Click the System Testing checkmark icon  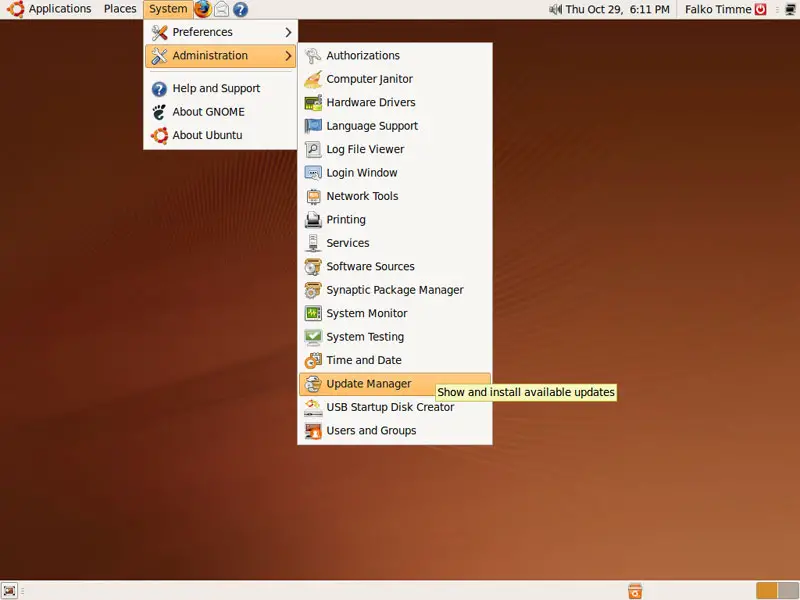tap(313, 337)
